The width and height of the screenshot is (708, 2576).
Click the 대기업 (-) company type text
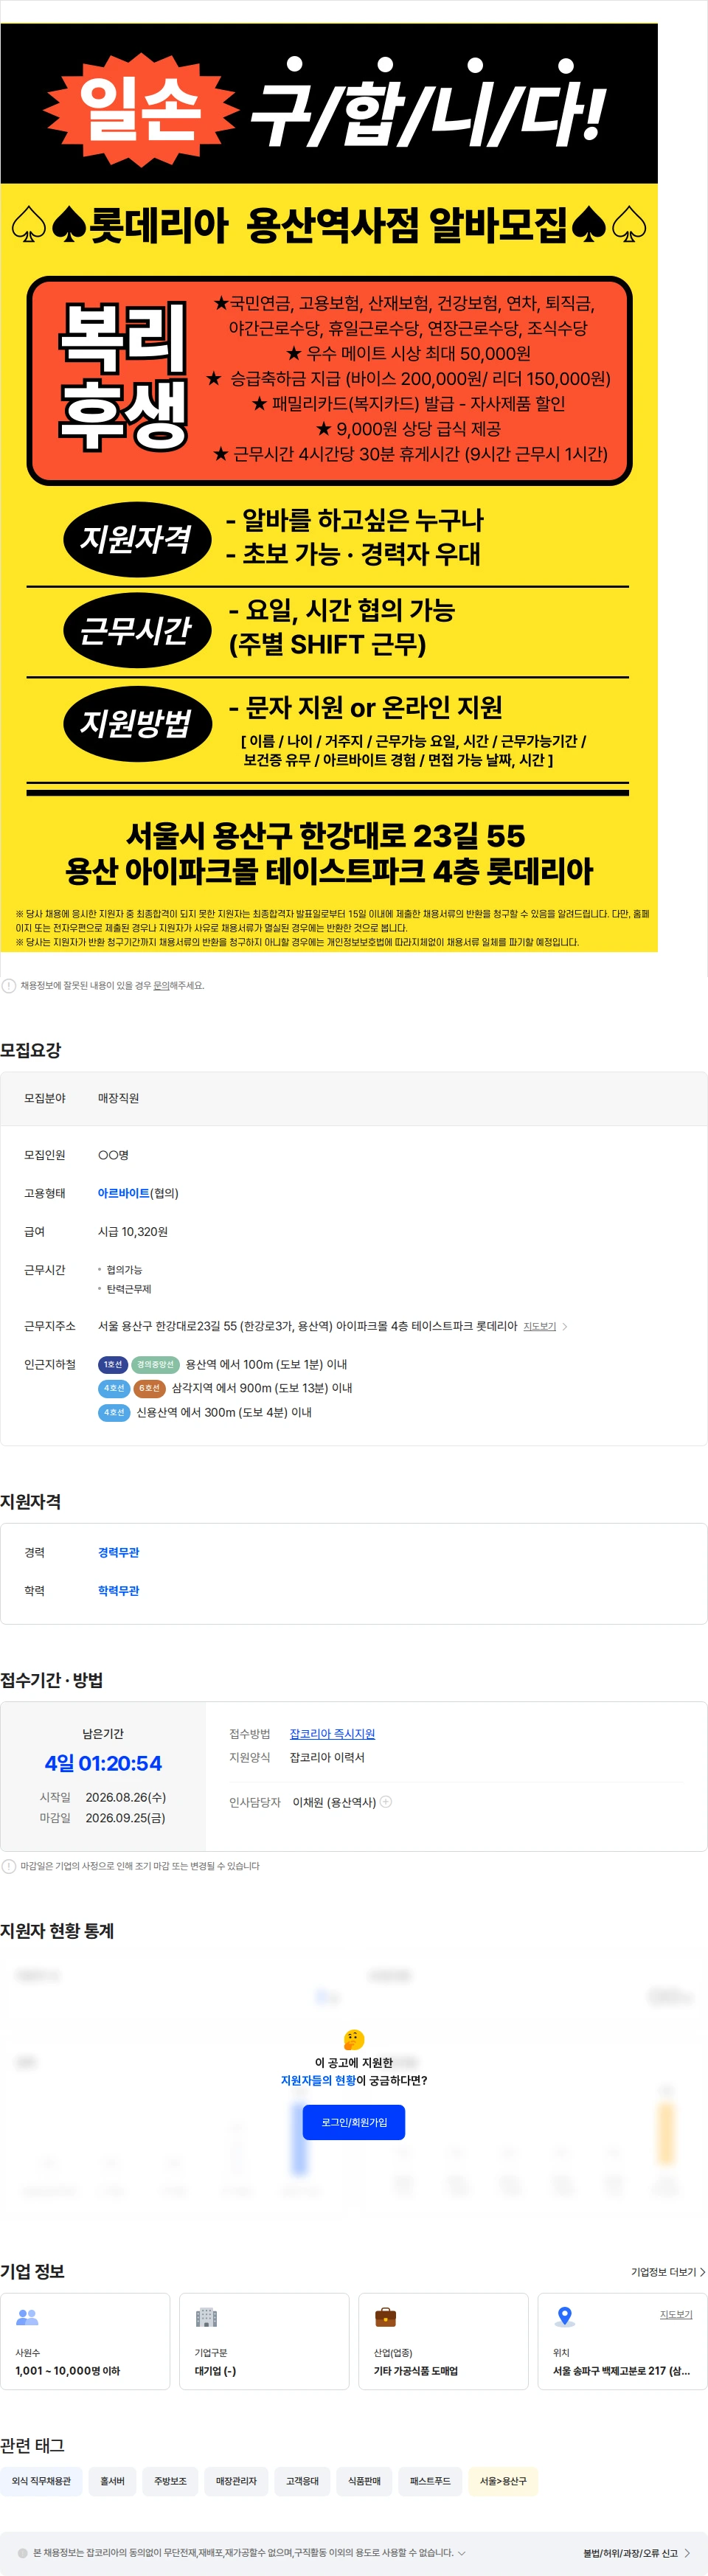[x=215, y=2370]
